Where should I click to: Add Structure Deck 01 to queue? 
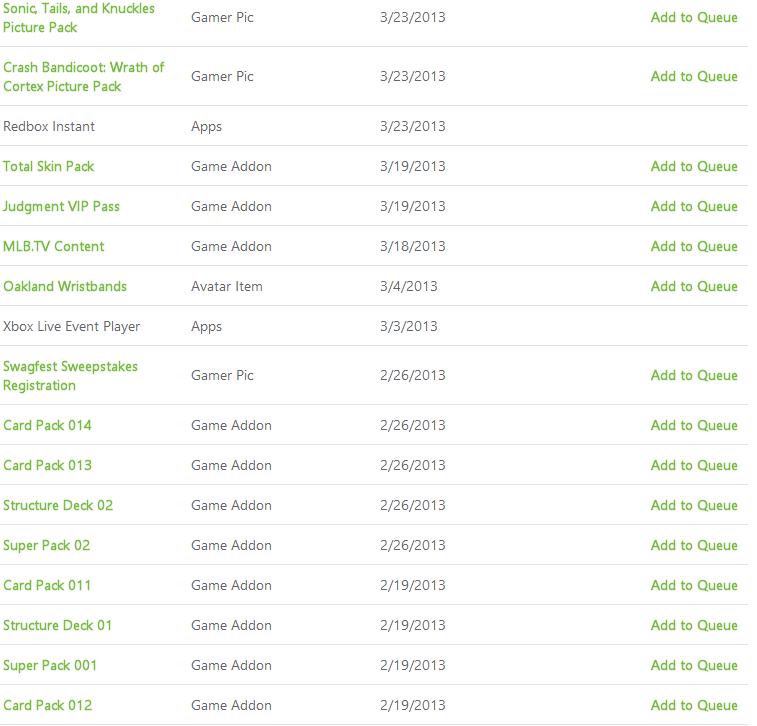694,626
